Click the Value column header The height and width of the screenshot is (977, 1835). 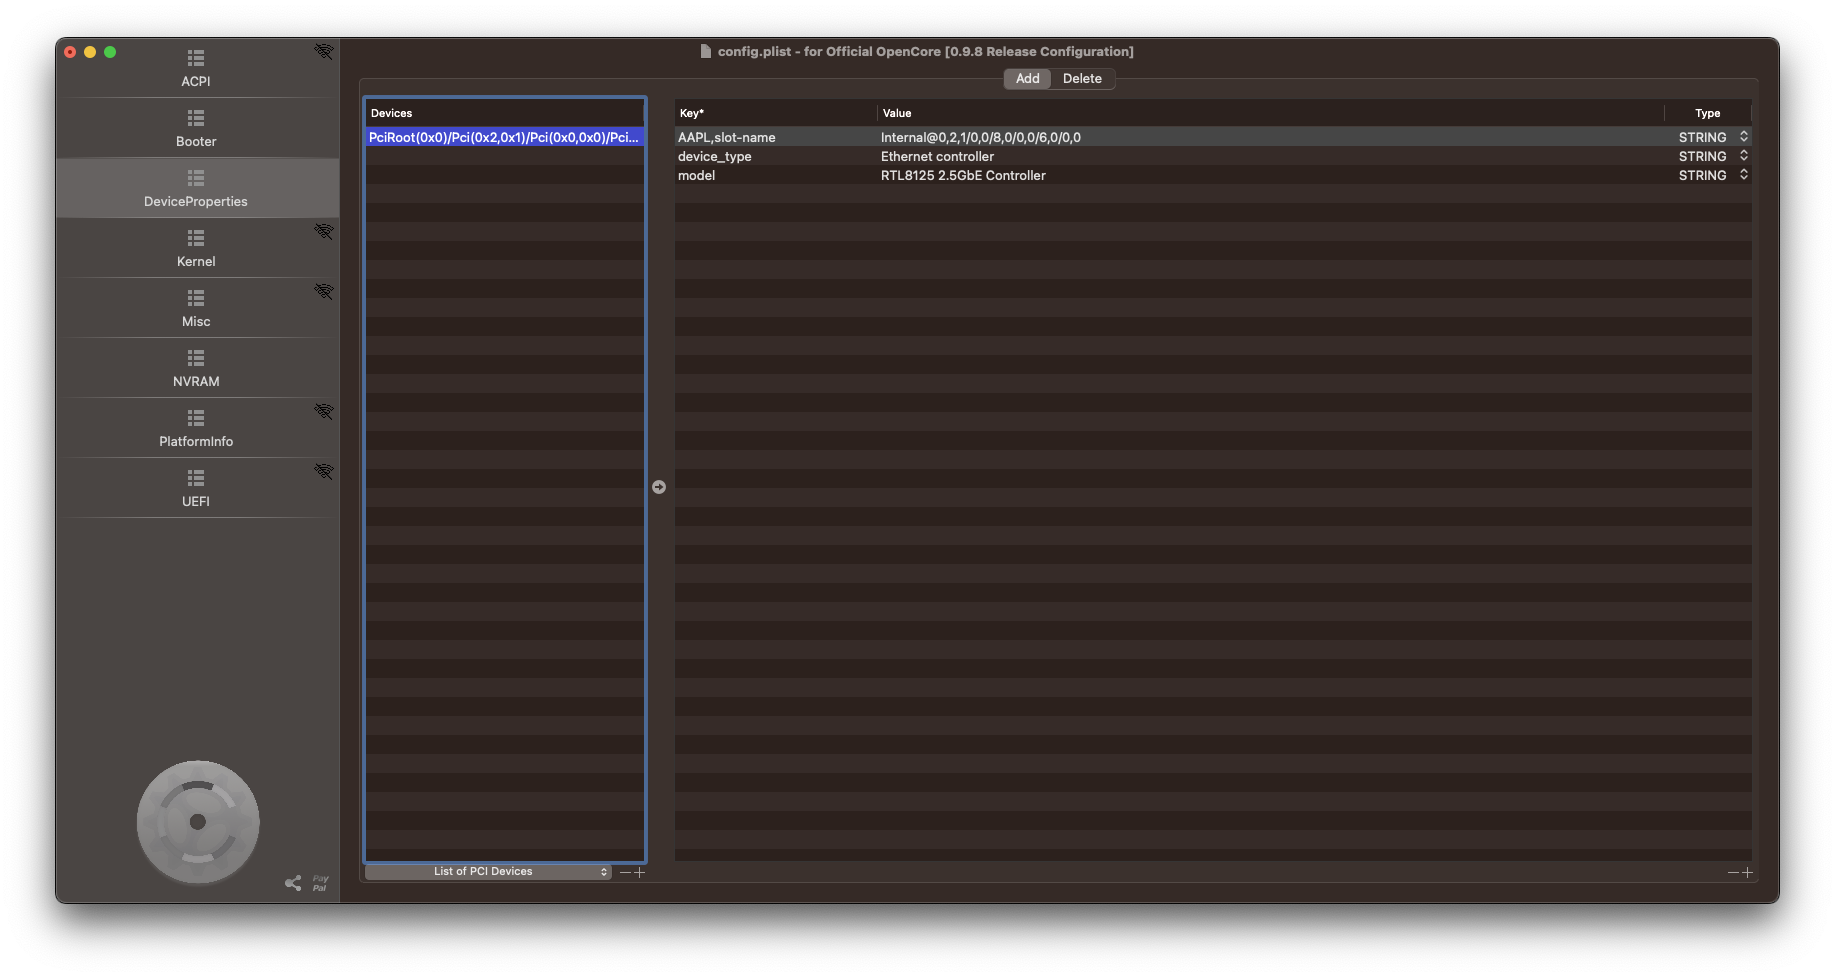(1270, 113)
